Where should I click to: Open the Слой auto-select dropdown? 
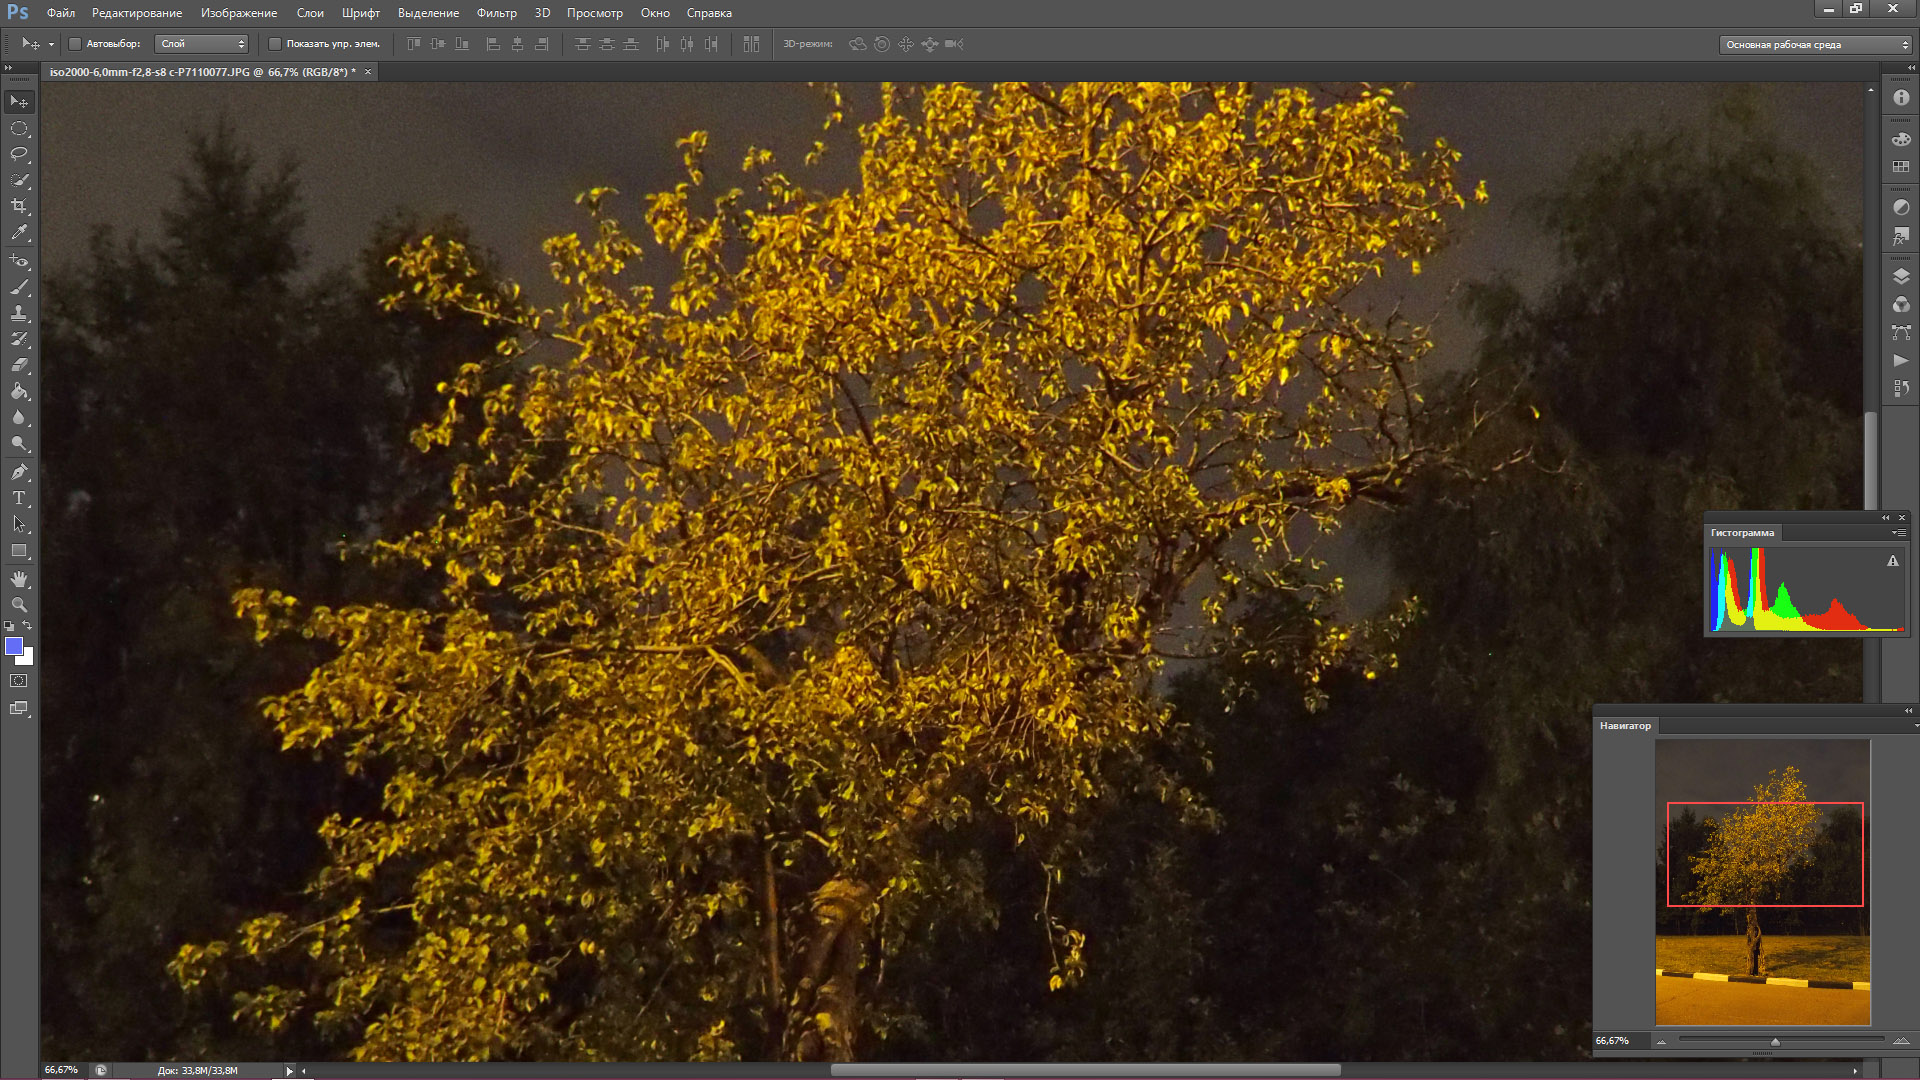click(202, 44)
